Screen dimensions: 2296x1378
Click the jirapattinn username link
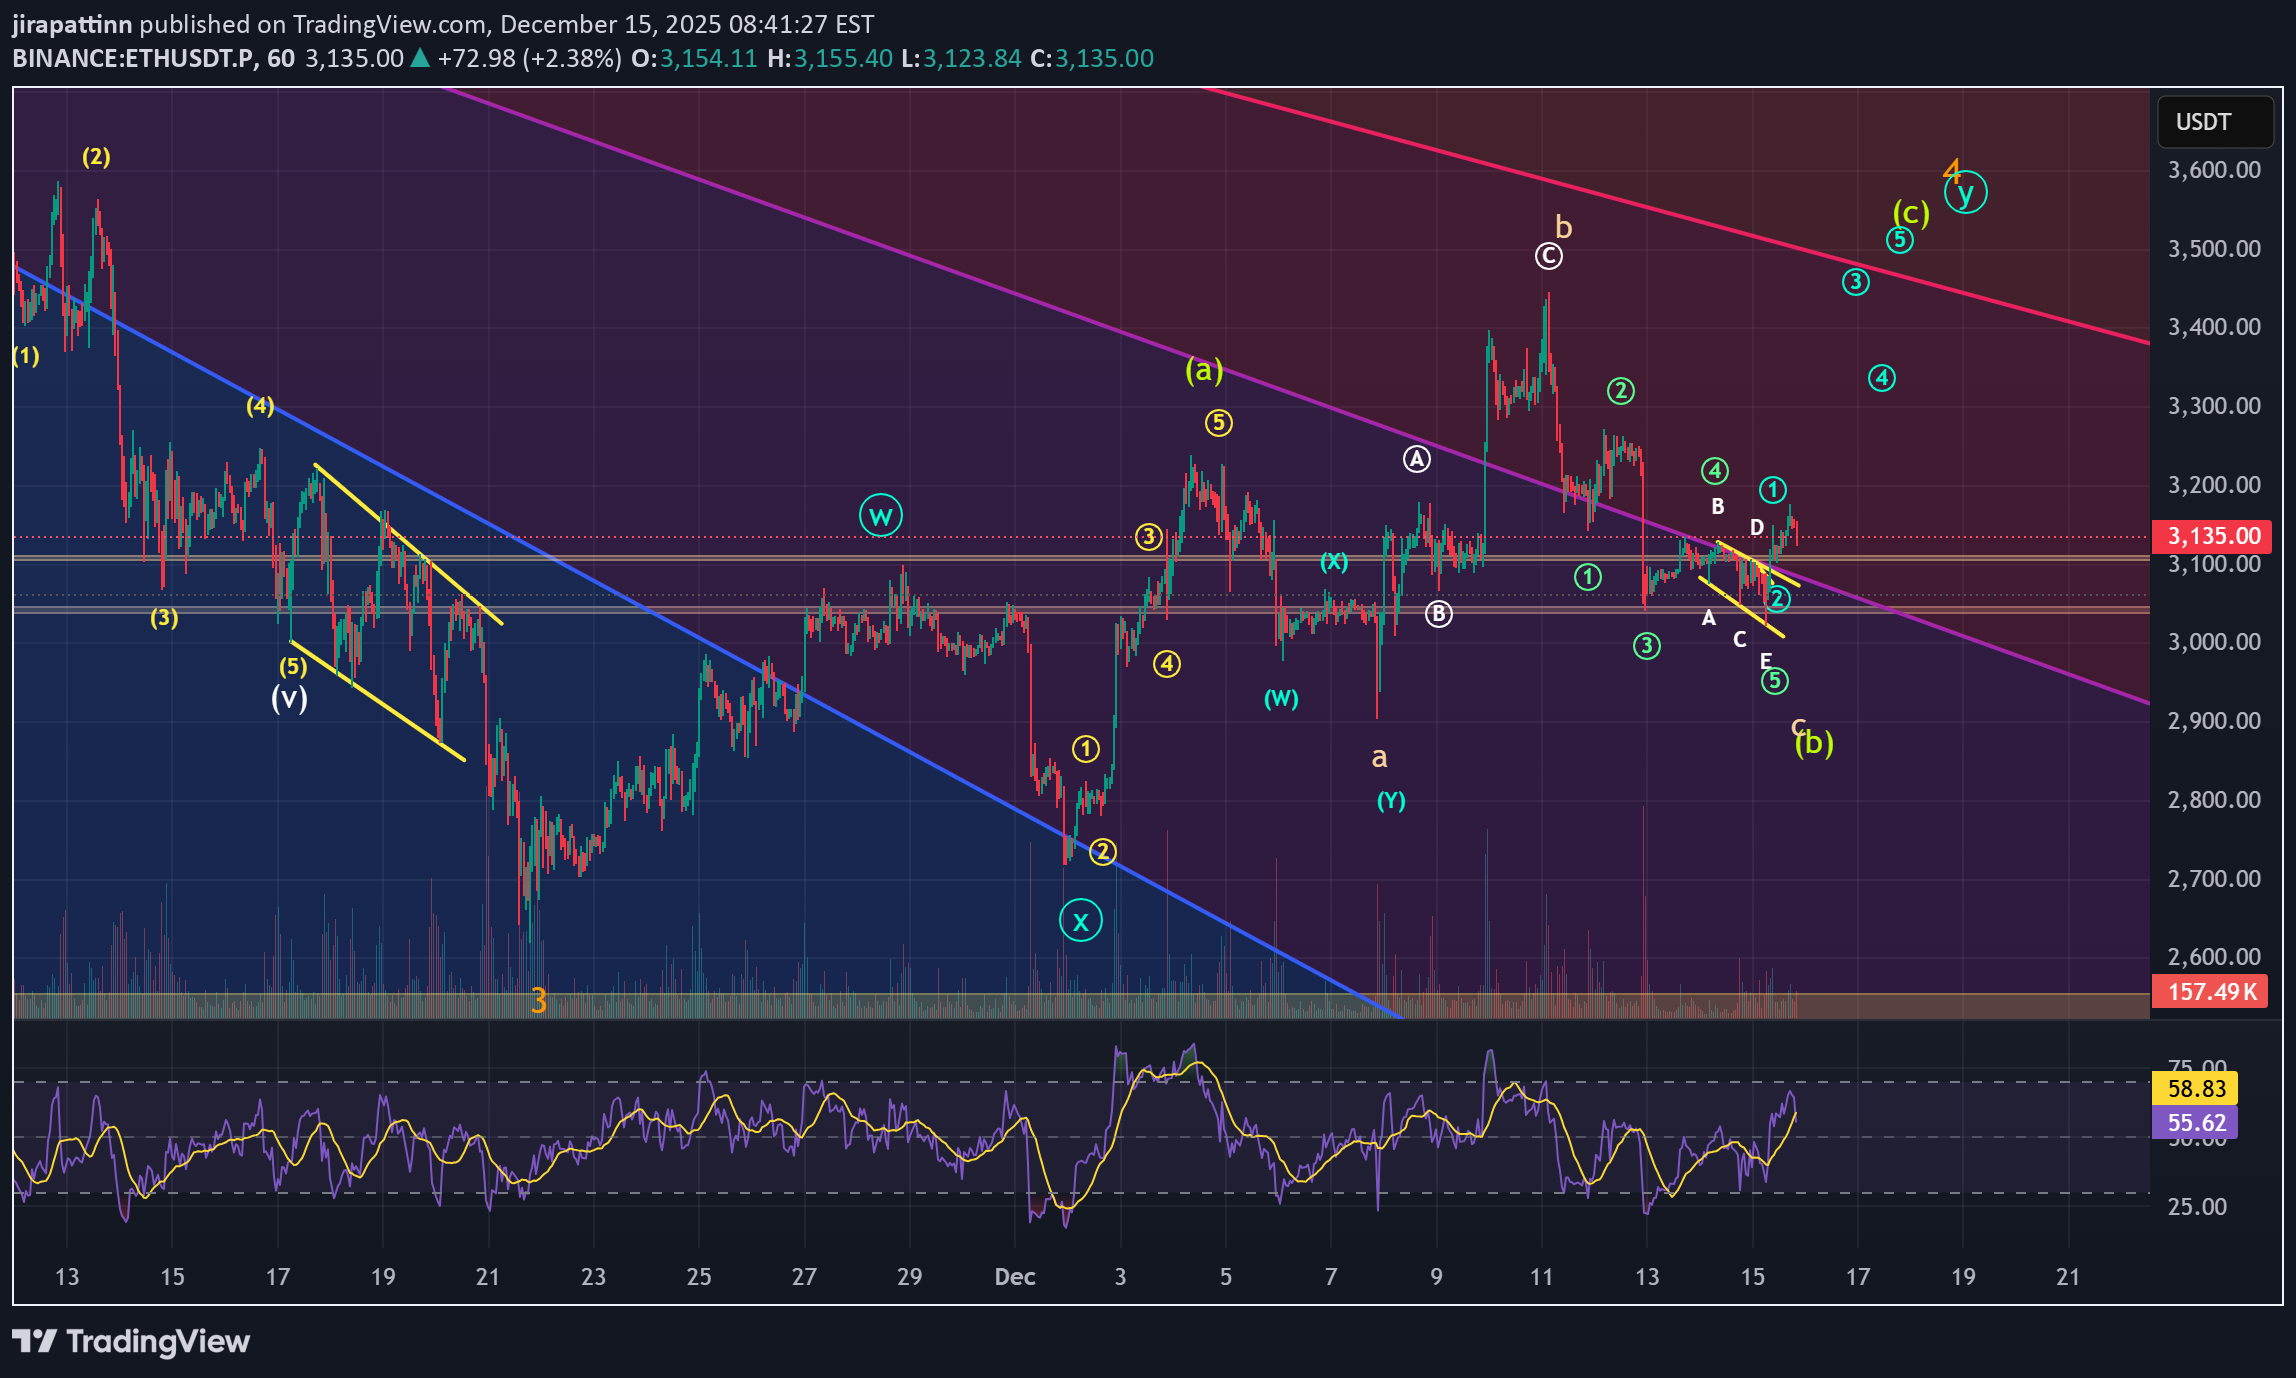[x=70, y=24]
